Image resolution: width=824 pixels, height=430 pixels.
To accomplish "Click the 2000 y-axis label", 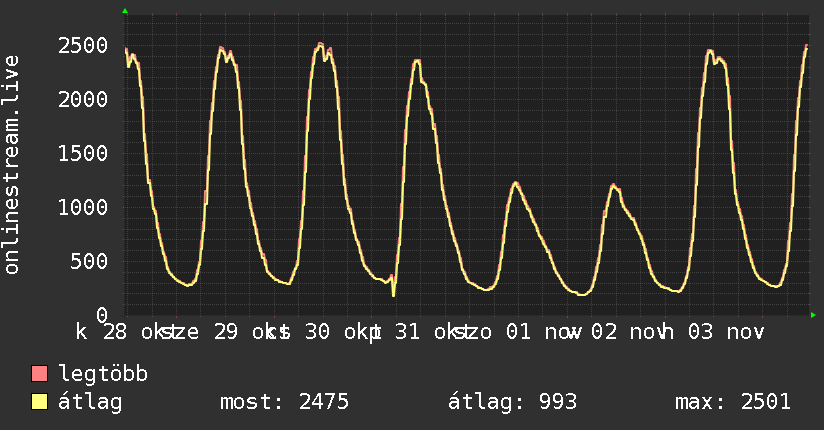I will tap(83, 99).
